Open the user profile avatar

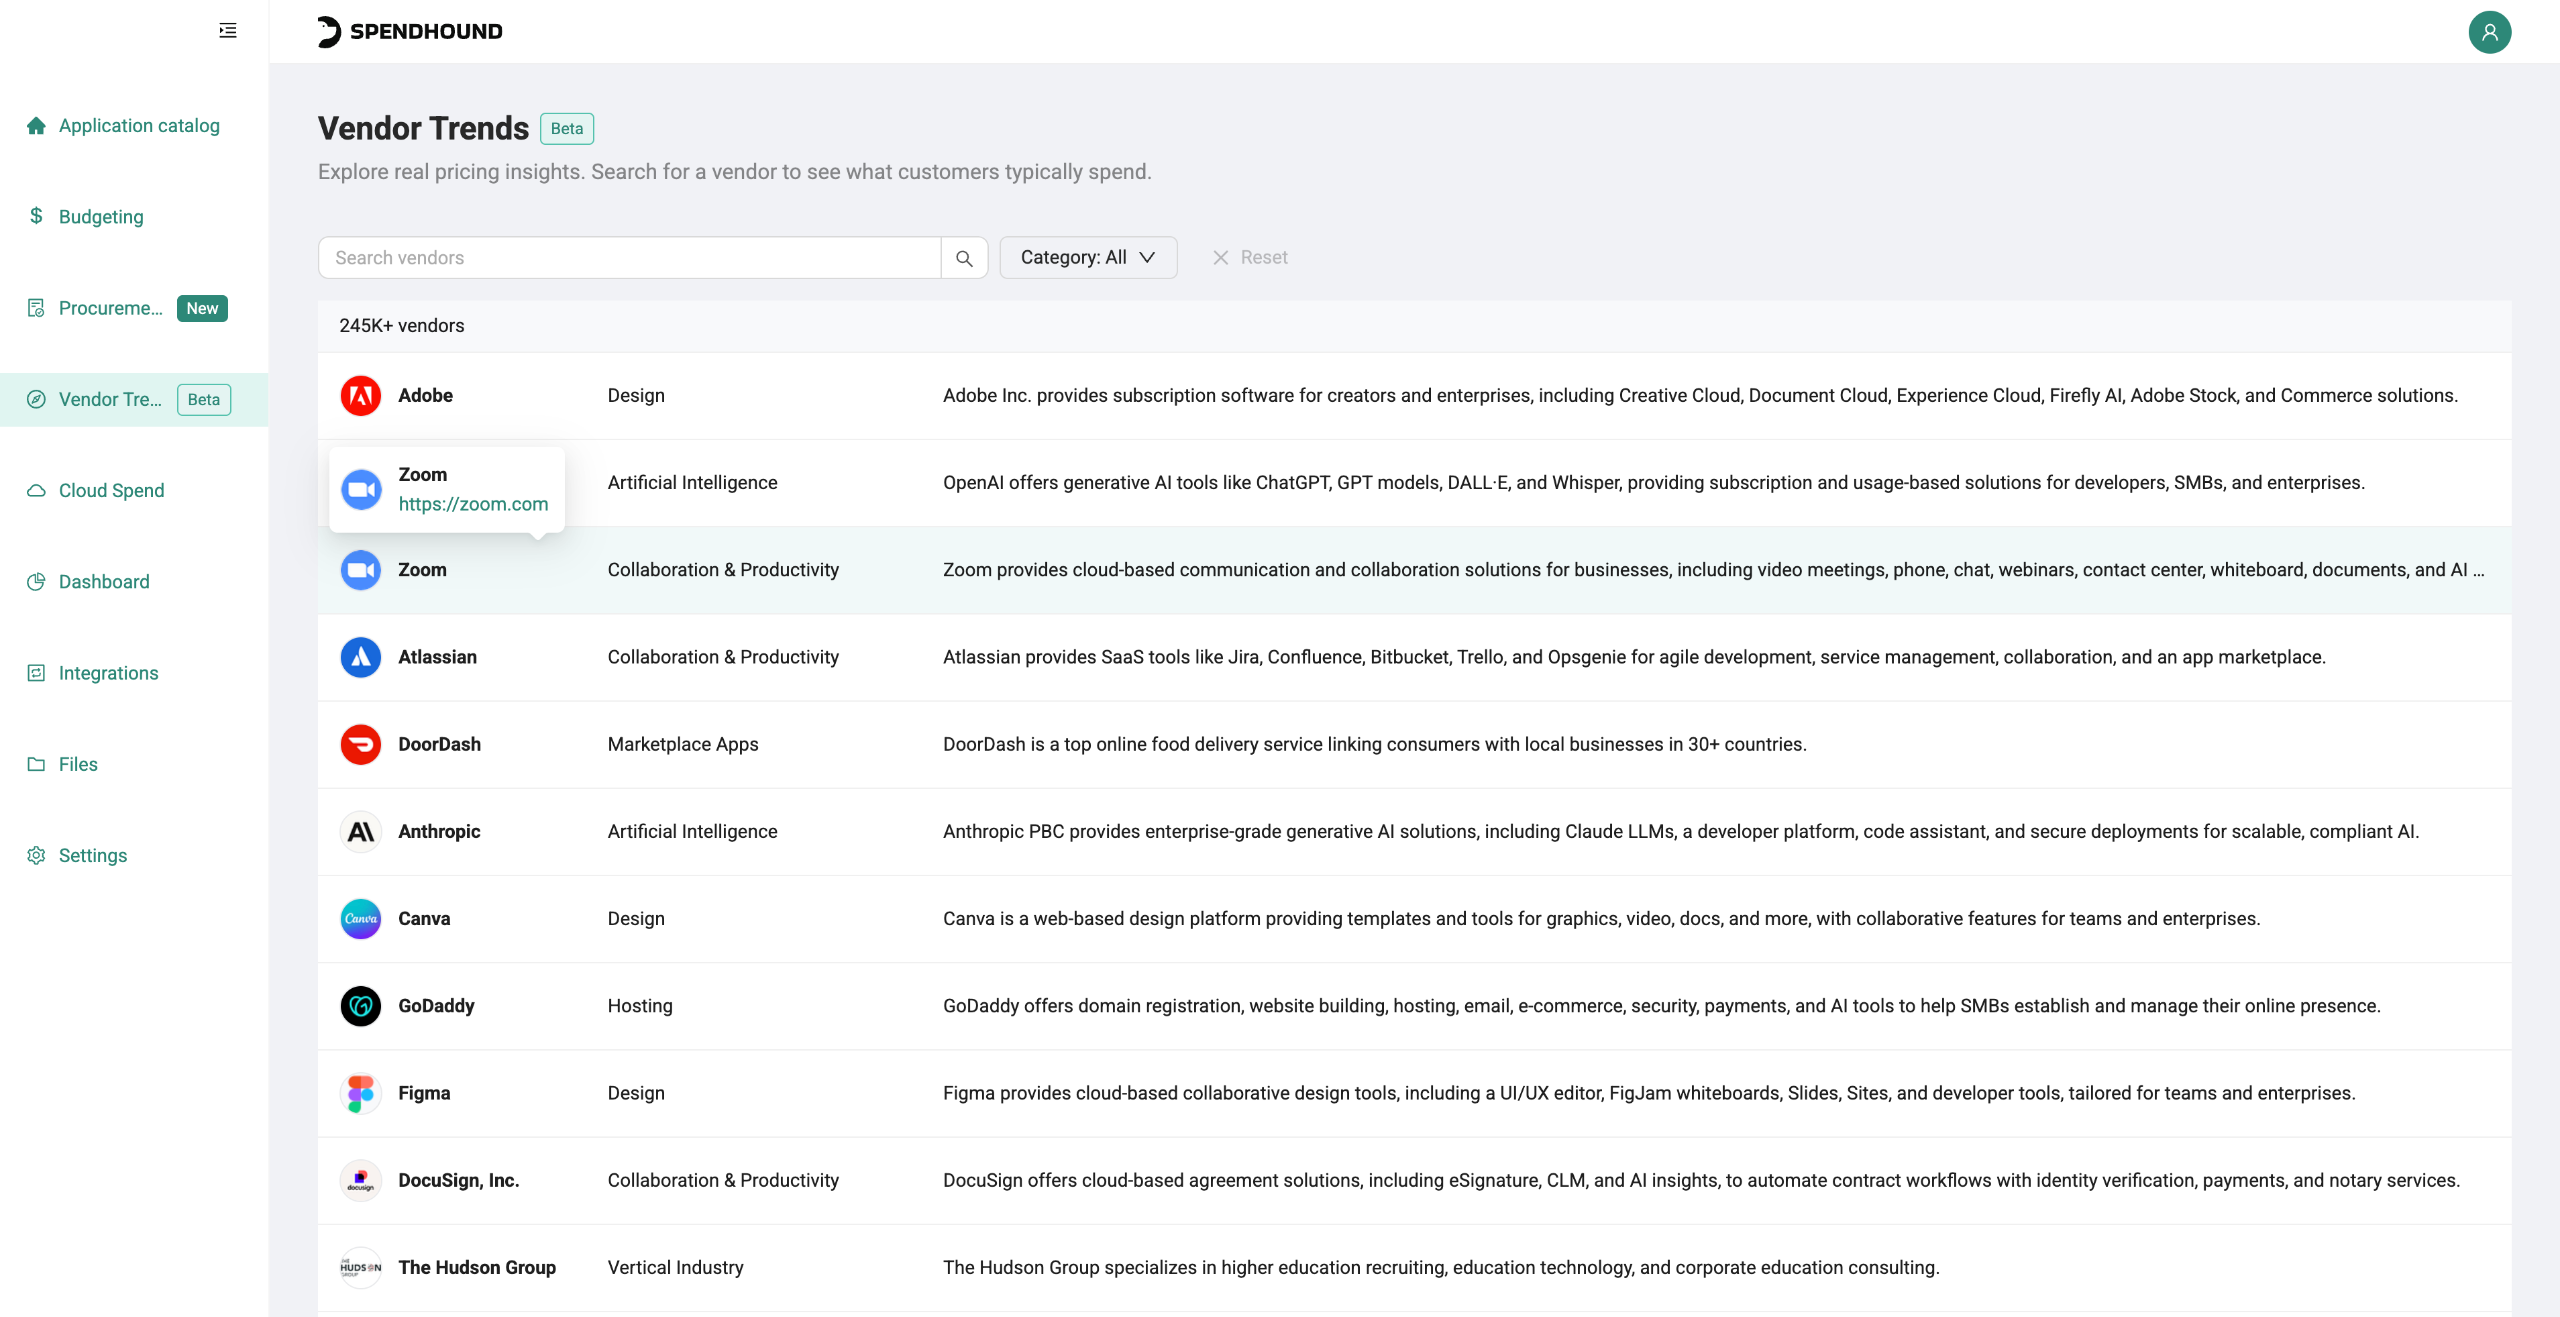coord(2489,32)
